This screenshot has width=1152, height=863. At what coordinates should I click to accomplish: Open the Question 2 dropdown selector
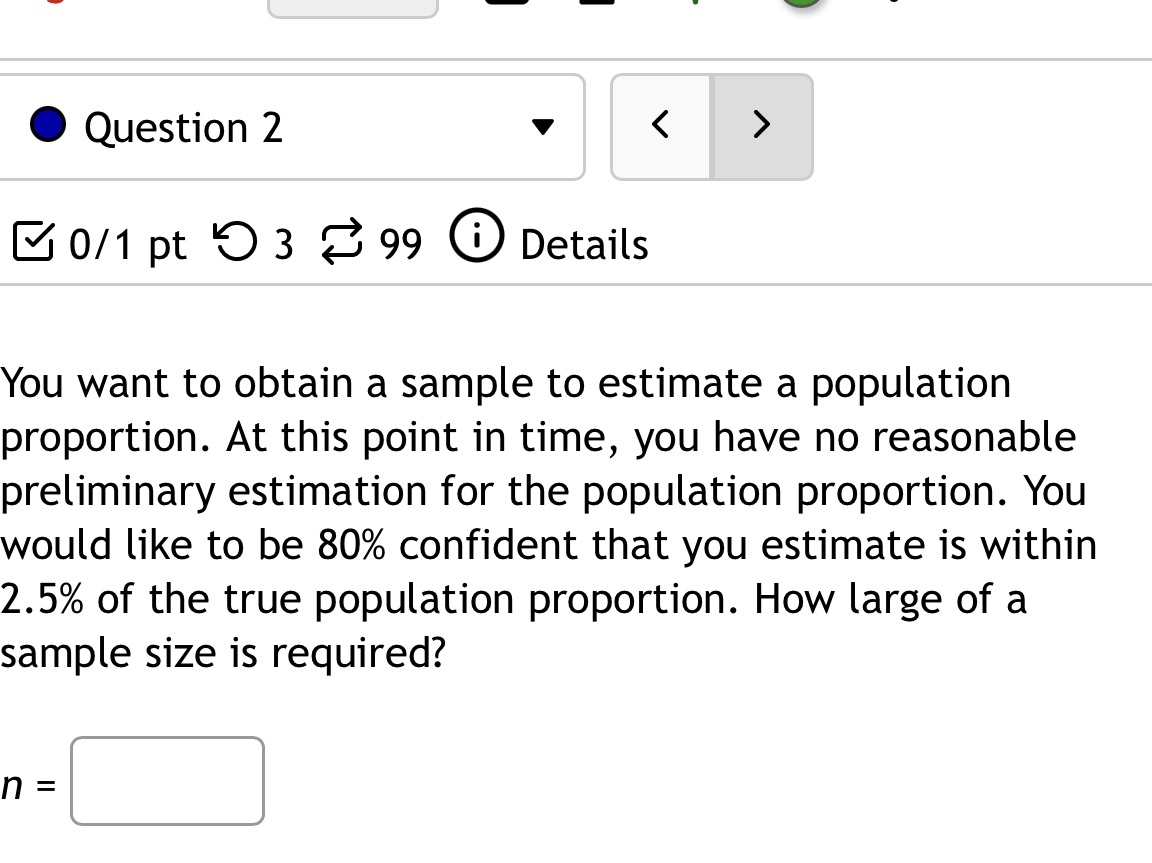(x=293, y=127)
